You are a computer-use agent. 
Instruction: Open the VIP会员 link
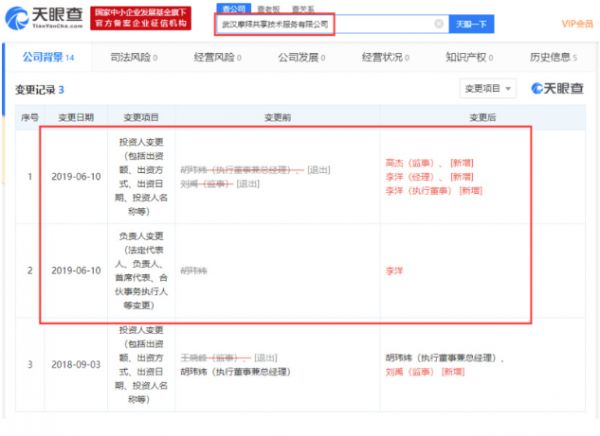[576, 22]
